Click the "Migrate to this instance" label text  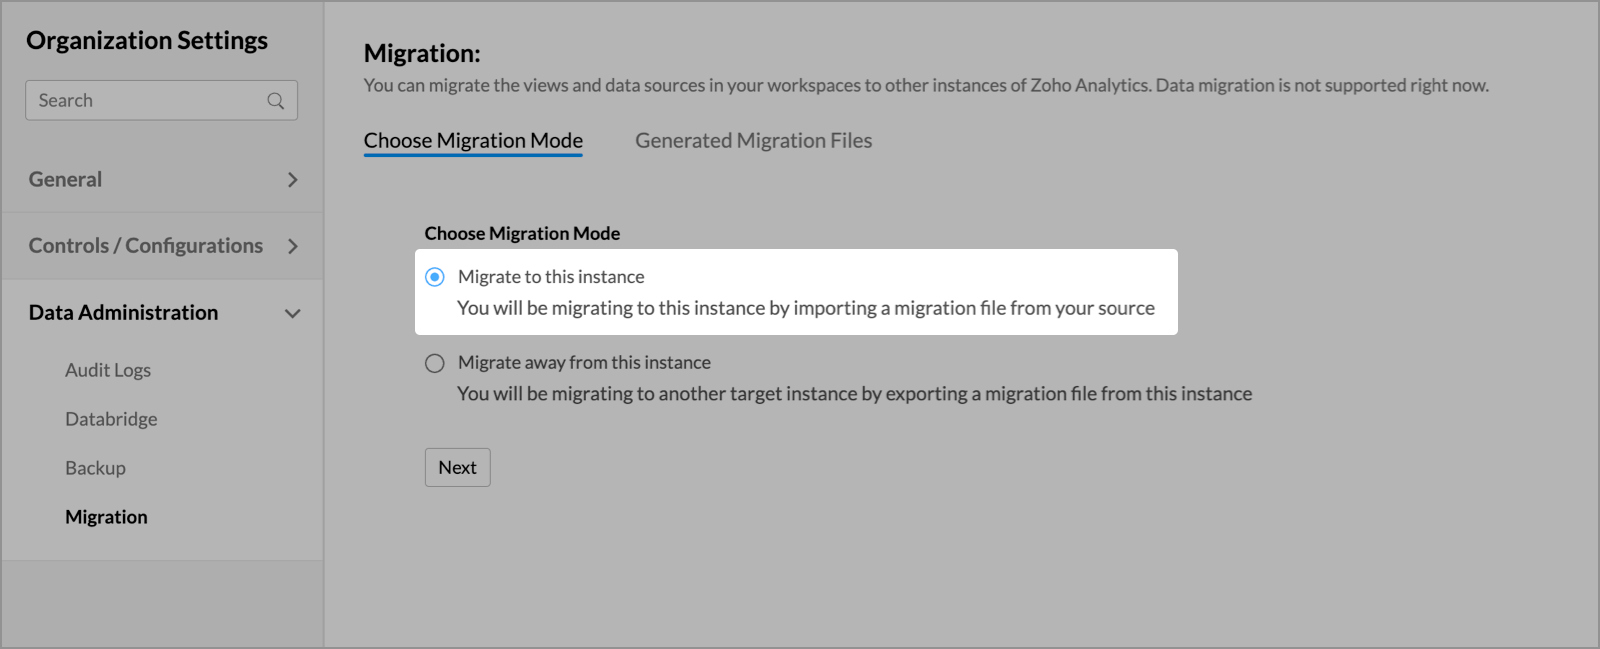pos(551,277)
